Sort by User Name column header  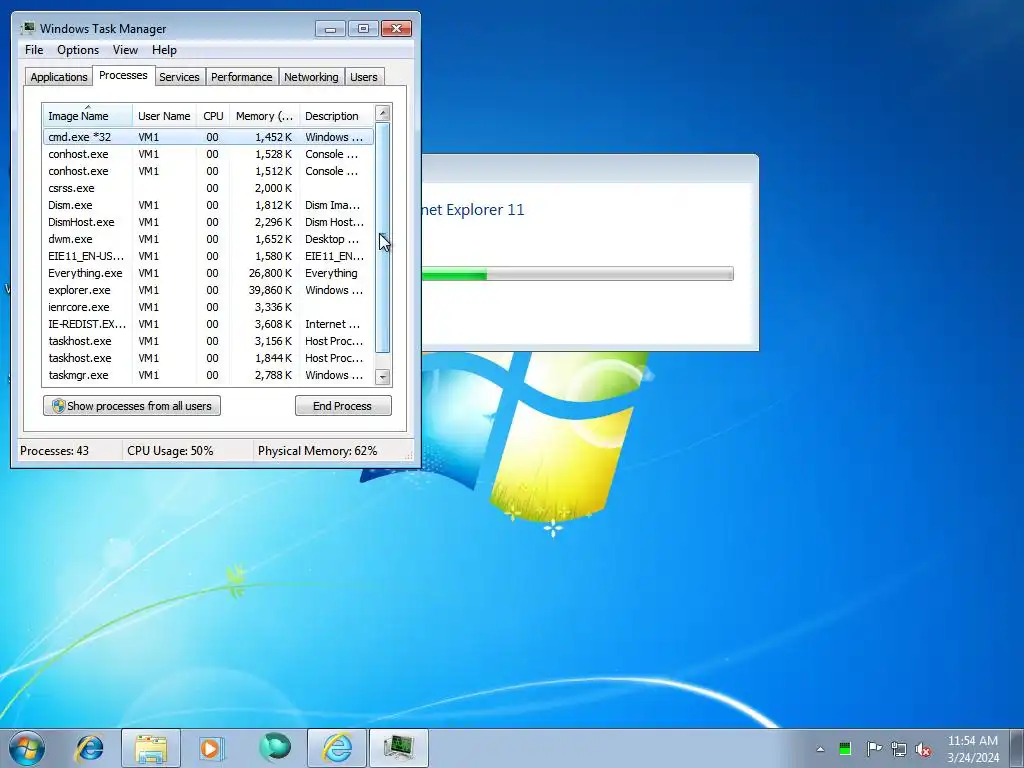coord(164,116)
